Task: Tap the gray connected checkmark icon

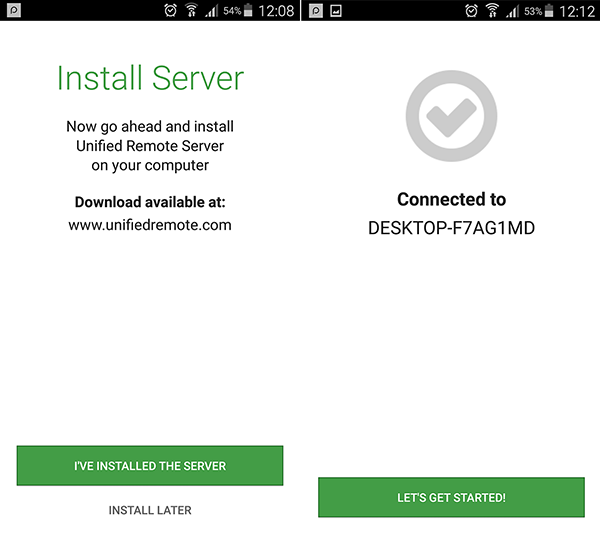Action: point(451,116)
